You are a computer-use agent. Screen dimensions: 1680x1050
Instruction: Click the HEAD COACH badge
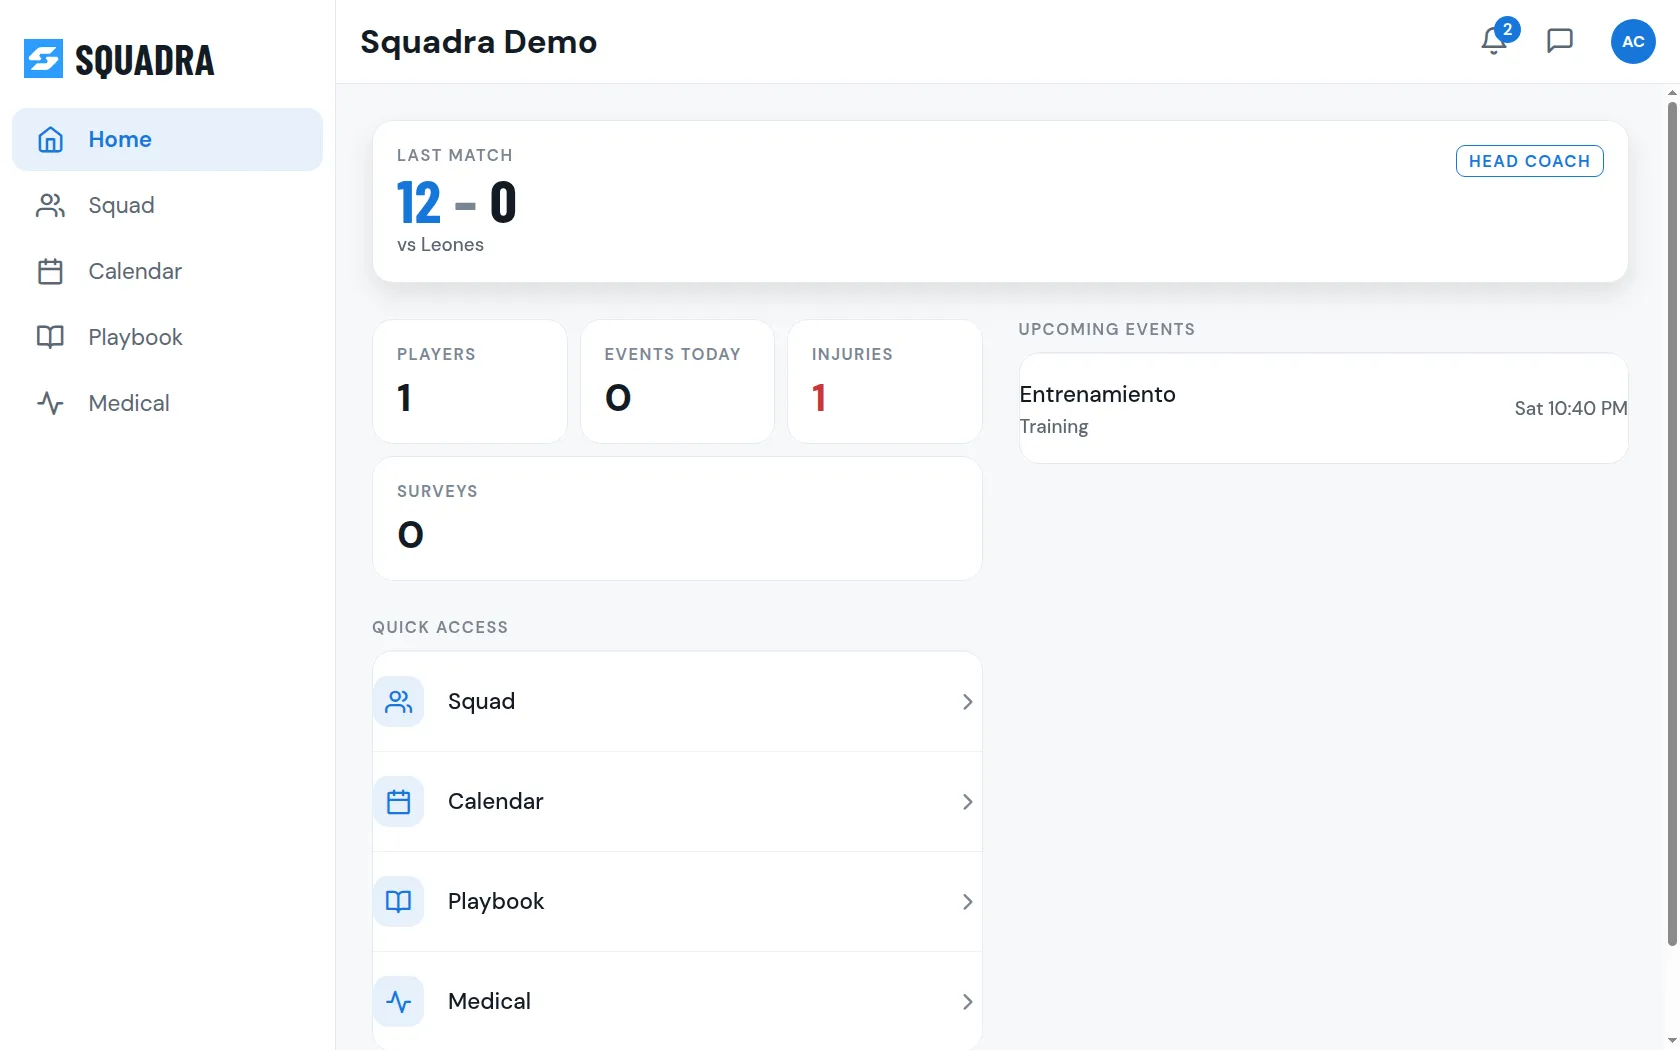click(x=1529, y=161)
